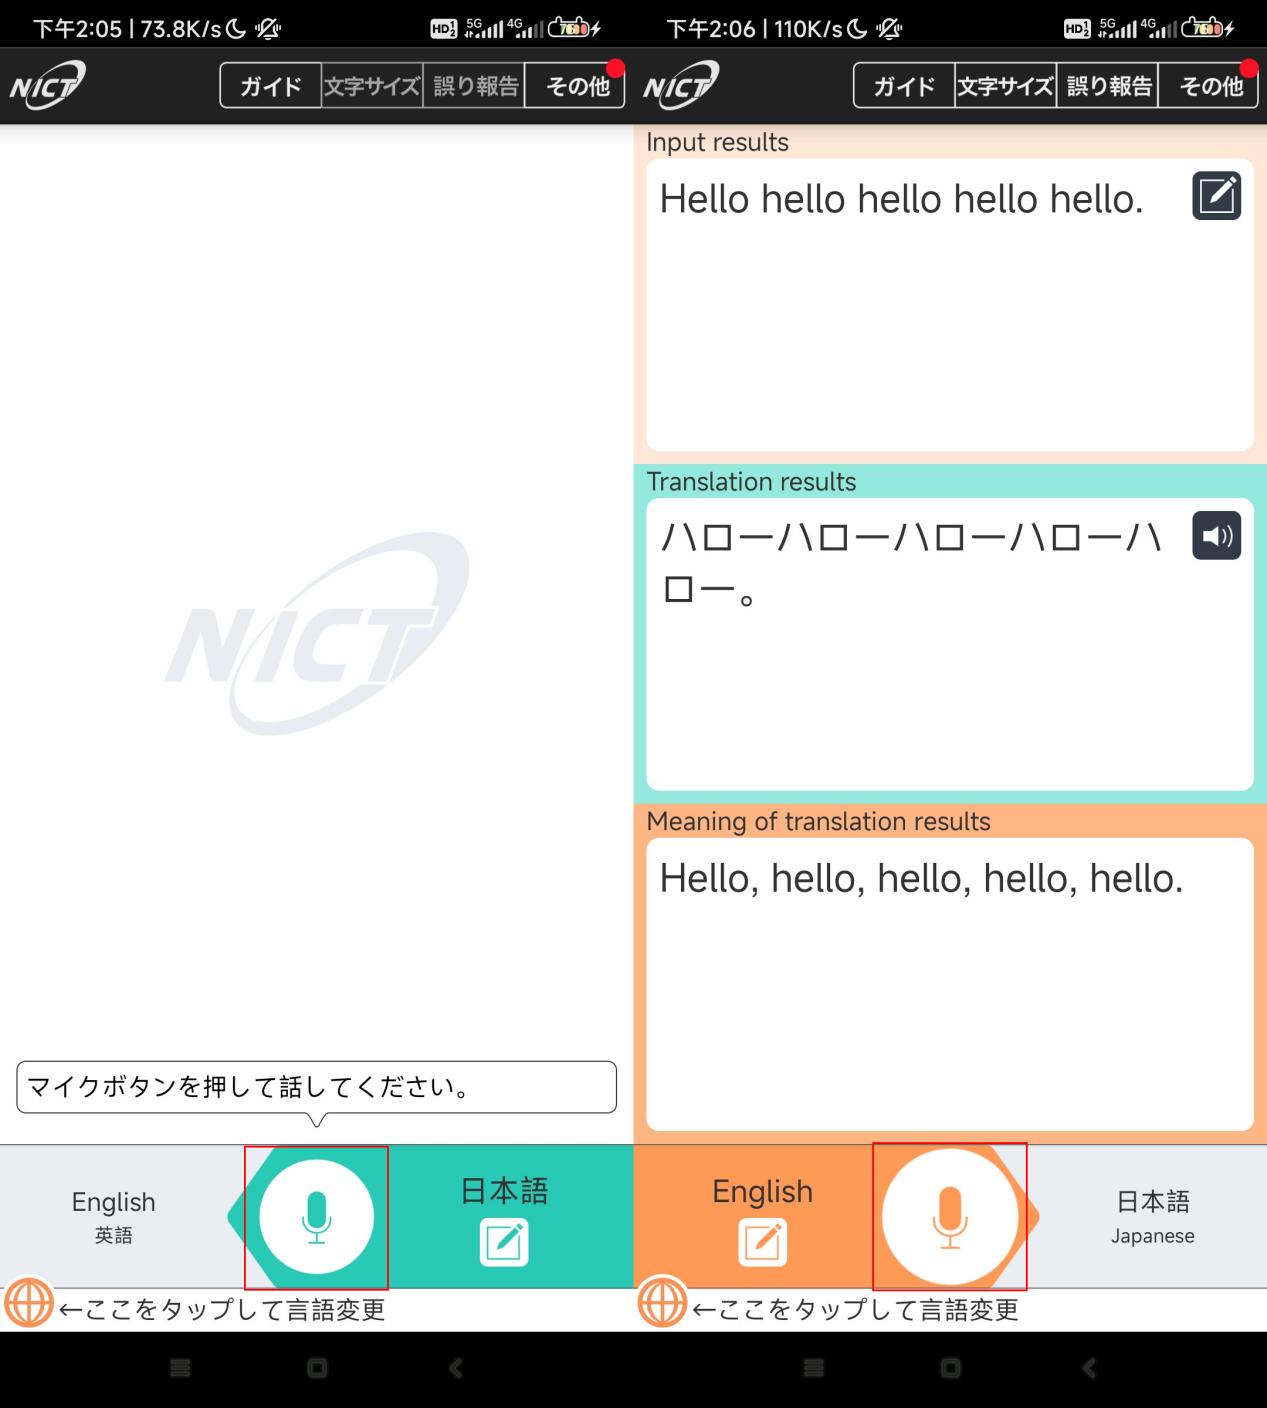Open 誤り報告 in left screen toolbar
Viewport: 1267px width, 1408px height.
(474, 86)
